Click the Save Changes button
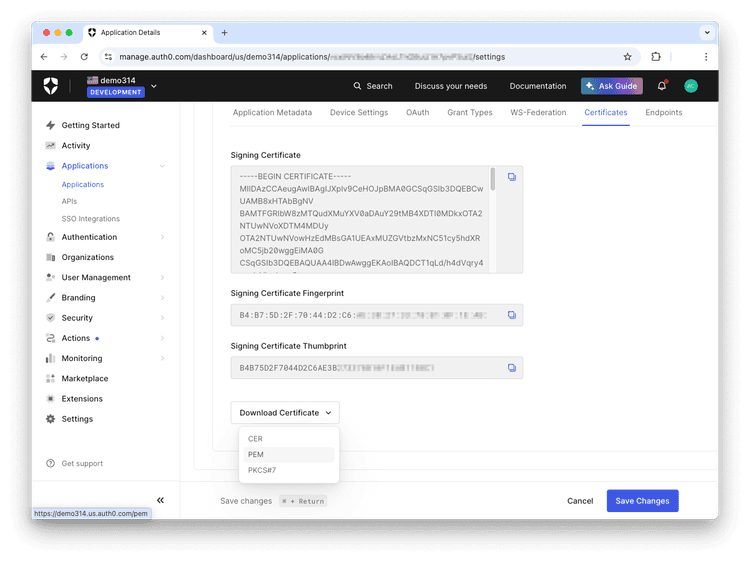Image resolution: width=750 pixels, height=561 pixels. 642,501
